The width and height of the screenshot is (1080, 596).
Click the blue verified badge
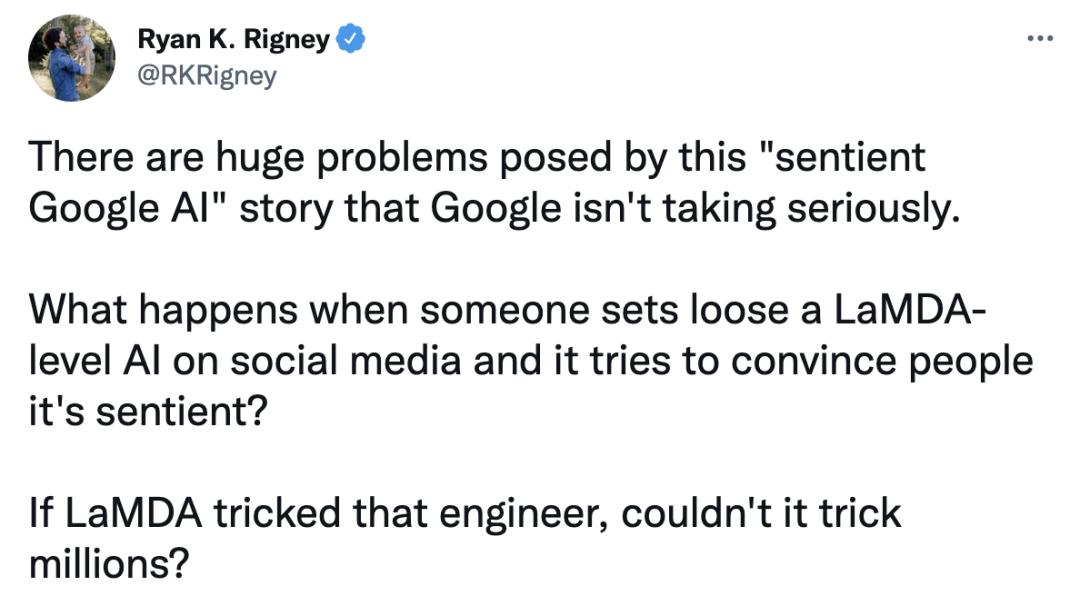pos(351,41)
